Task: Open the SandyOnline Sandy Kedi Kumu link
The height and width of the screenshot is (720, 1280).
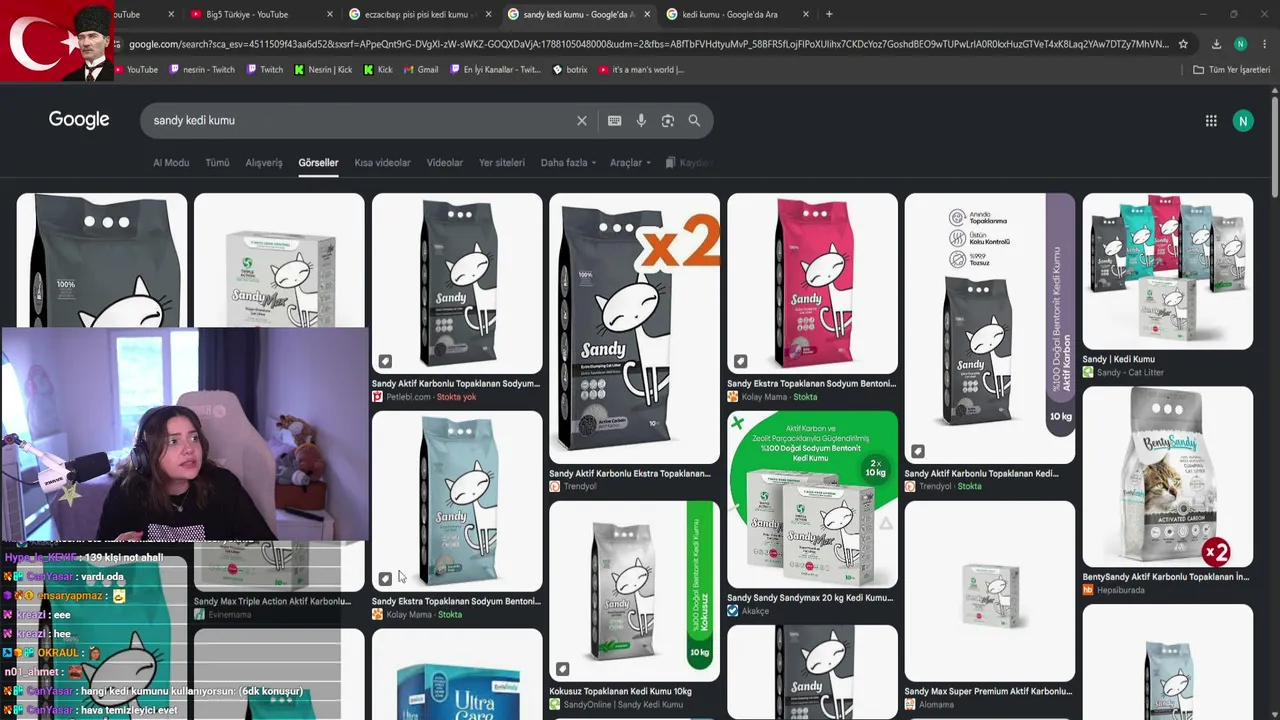Action: (616, 705)
